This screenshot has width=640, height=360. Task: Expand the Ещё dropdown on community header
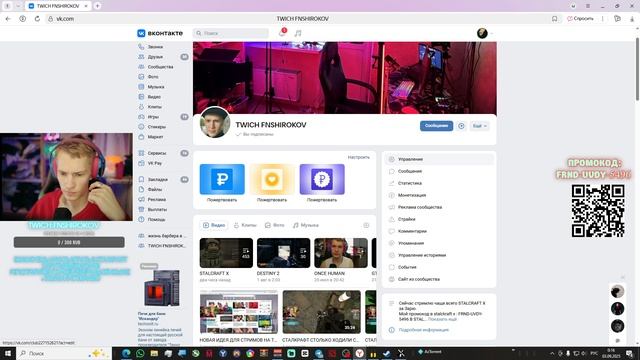click(479, 126)
